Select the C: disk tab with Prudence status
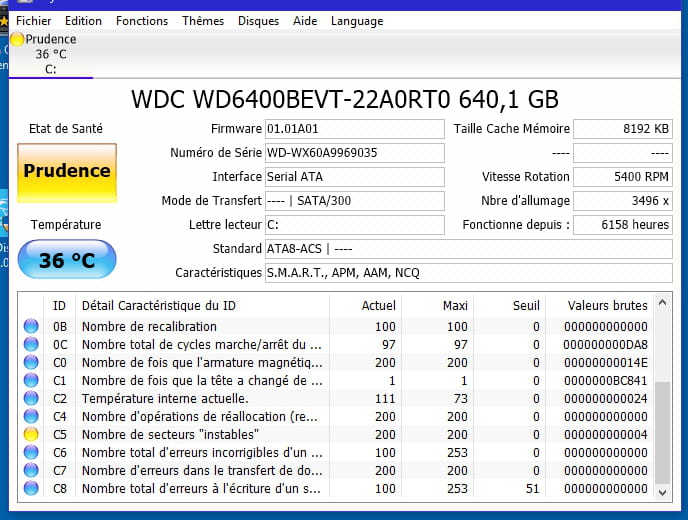Viewport: 688px width, 520px height. 51,54
